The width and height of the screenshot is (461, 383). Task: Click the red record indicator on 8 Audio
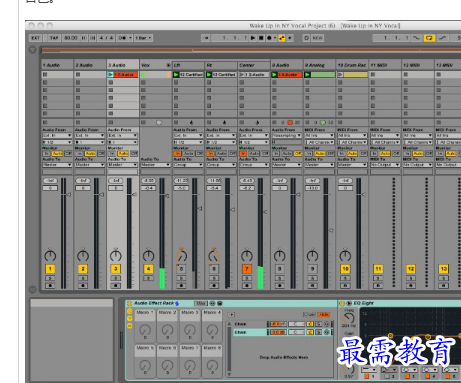tap(290, 122)
